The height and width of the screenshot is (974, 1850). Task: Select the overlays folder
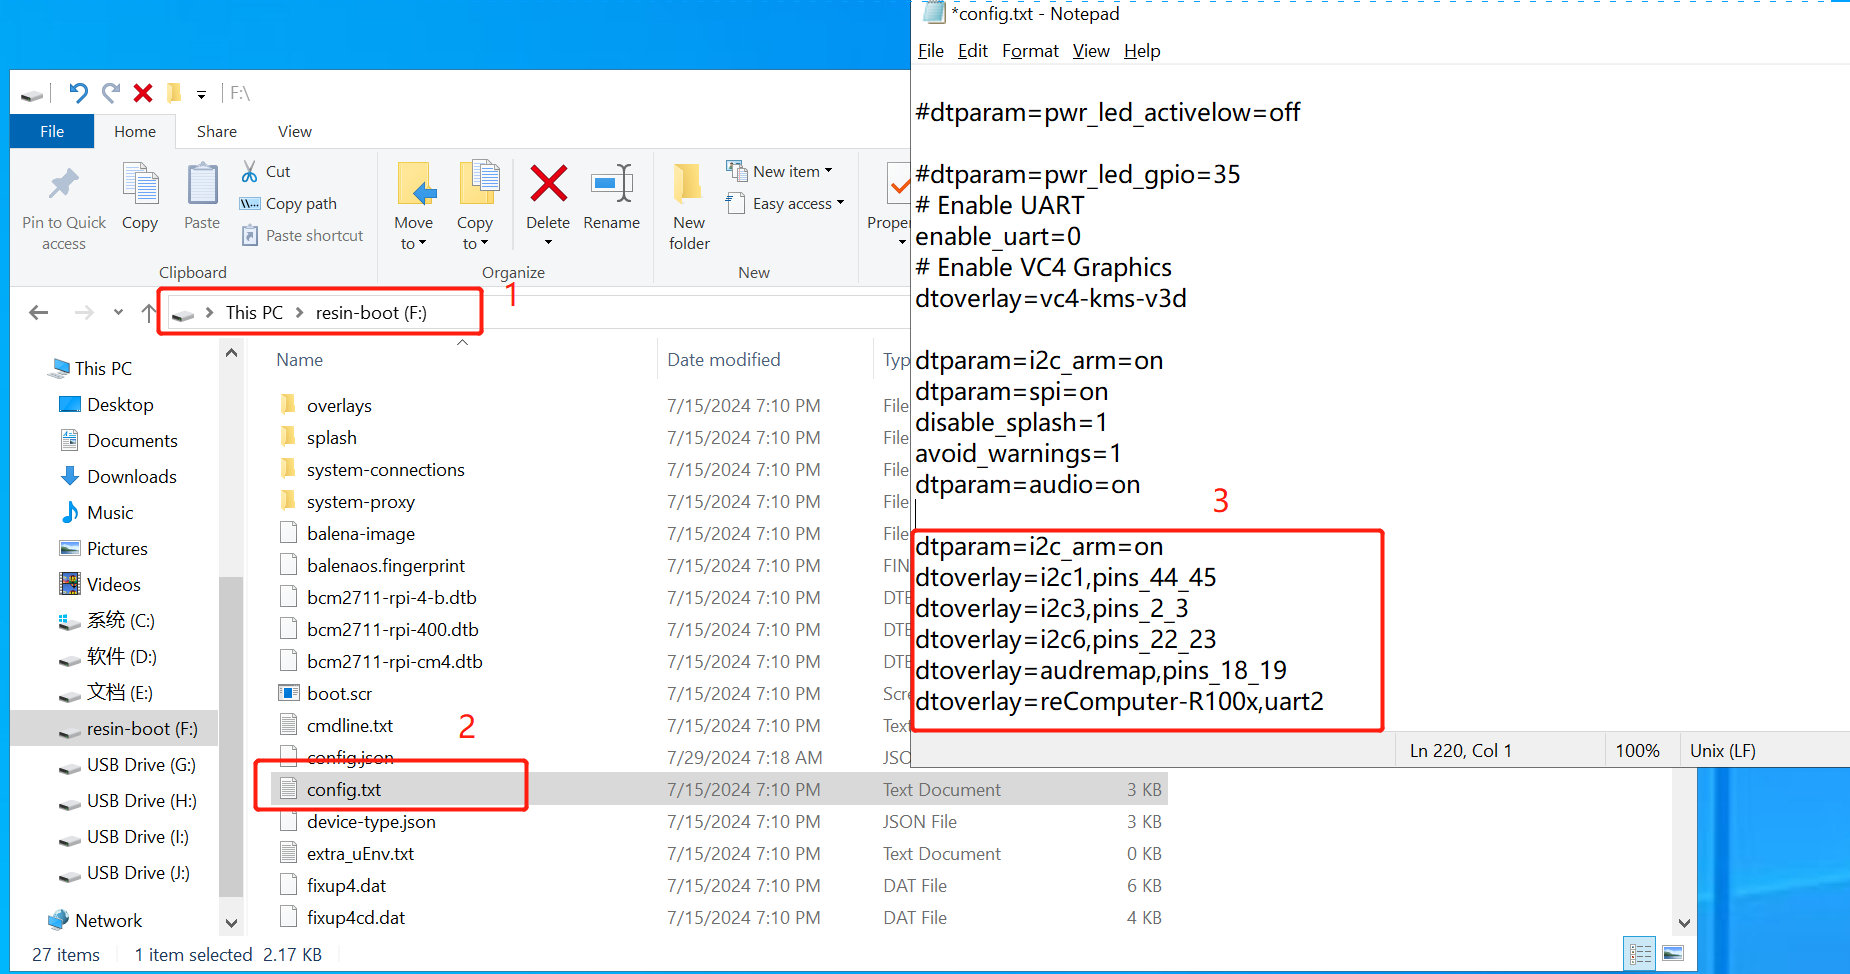[x=339, y=406]
